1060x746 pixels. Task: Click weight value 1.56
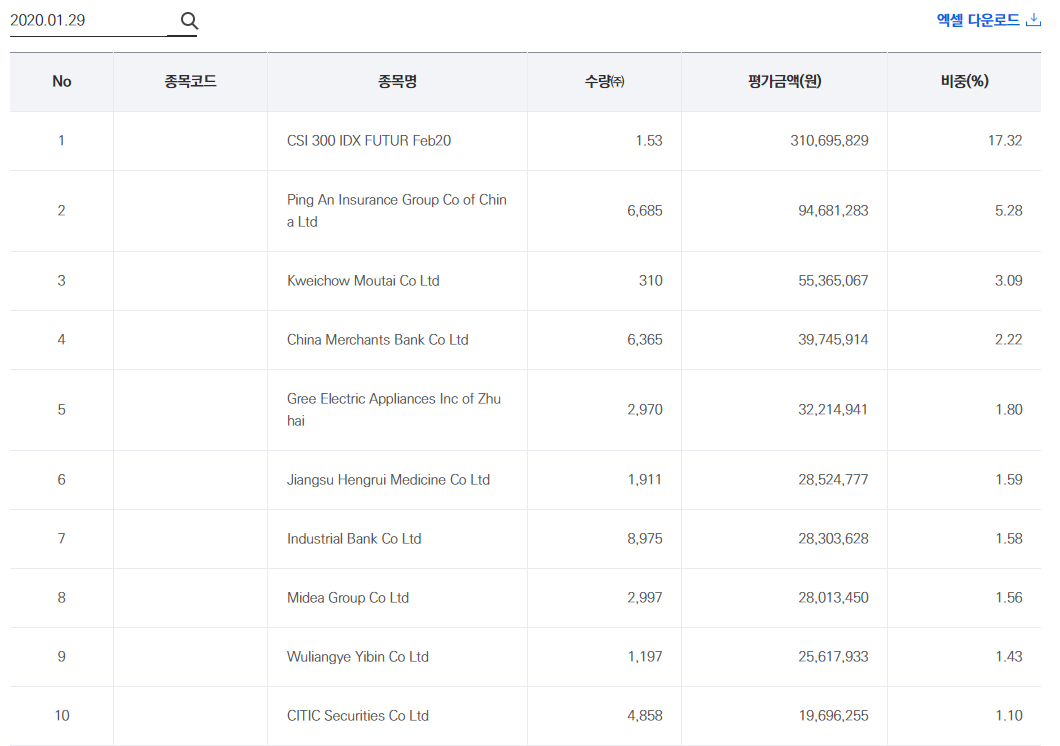1009,597
